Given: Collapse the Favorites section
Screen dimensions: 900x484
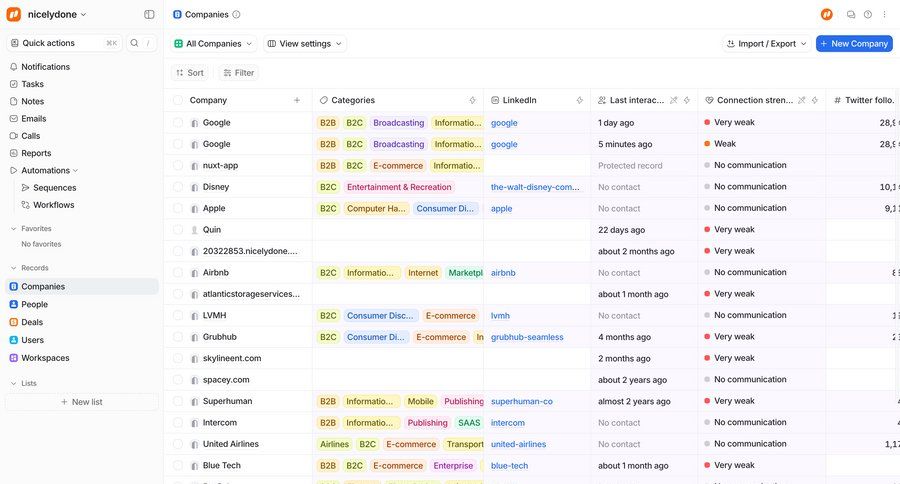Looking at the screenshot, I should pyautogui.click(x=14, y=229).
